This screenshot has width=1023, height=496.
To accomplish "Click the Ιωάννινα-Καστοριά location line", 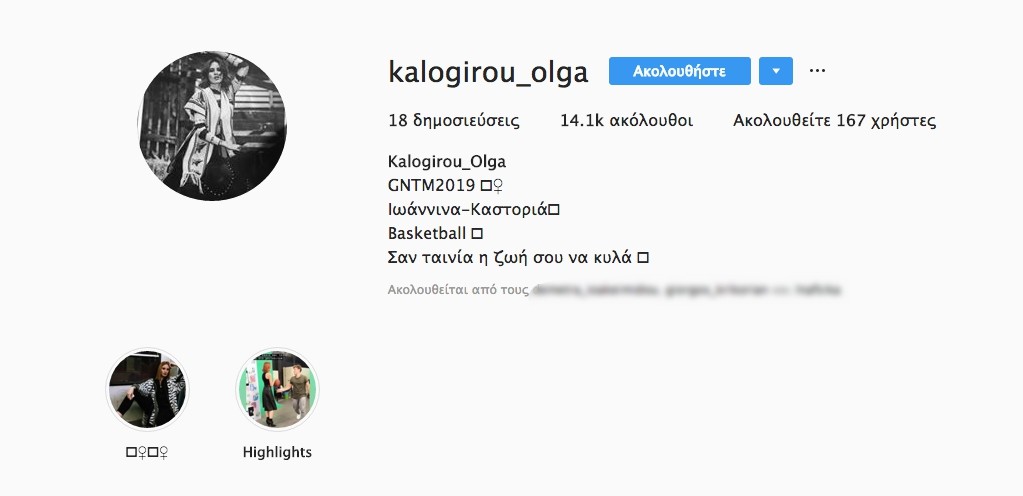I will coord(474,209).
